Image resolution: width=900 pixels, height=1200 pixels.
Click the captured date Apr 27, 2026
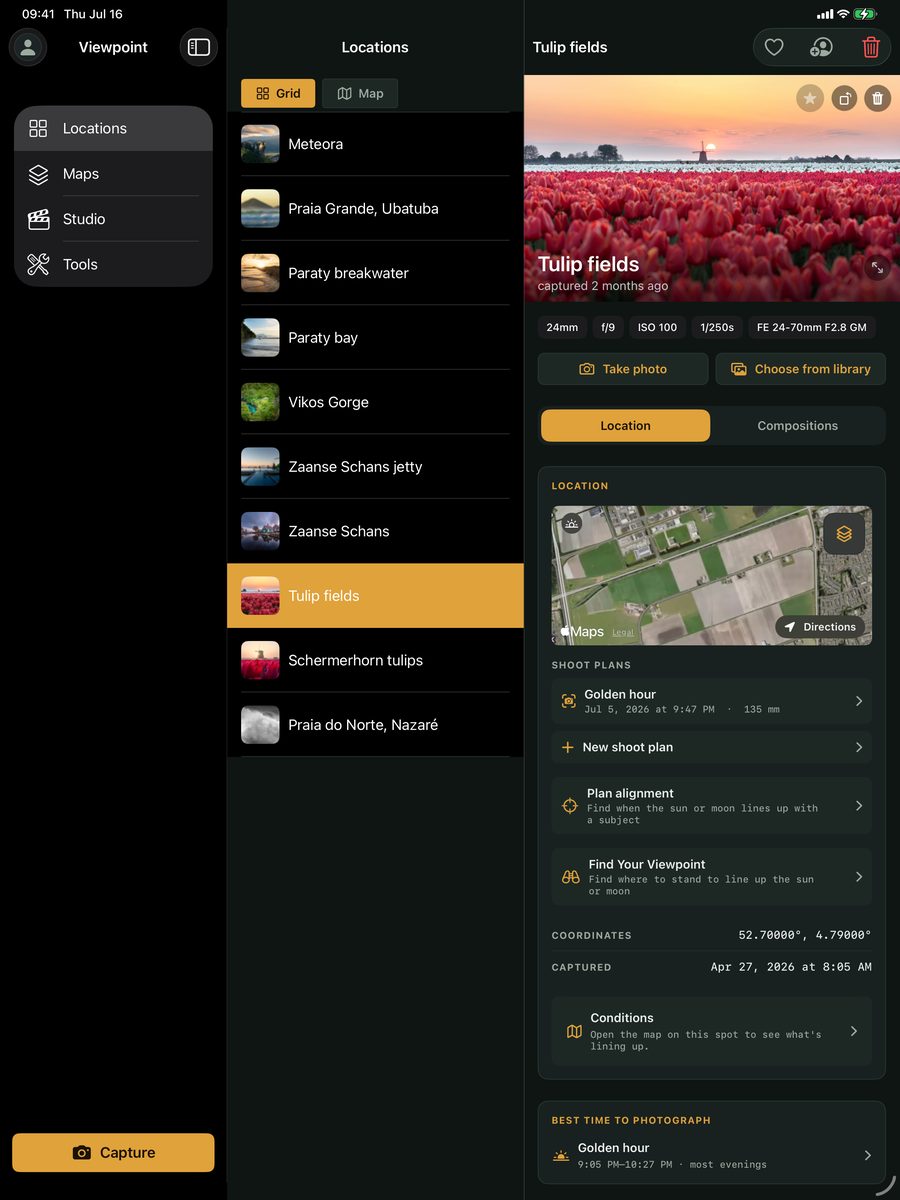(791, 967)
